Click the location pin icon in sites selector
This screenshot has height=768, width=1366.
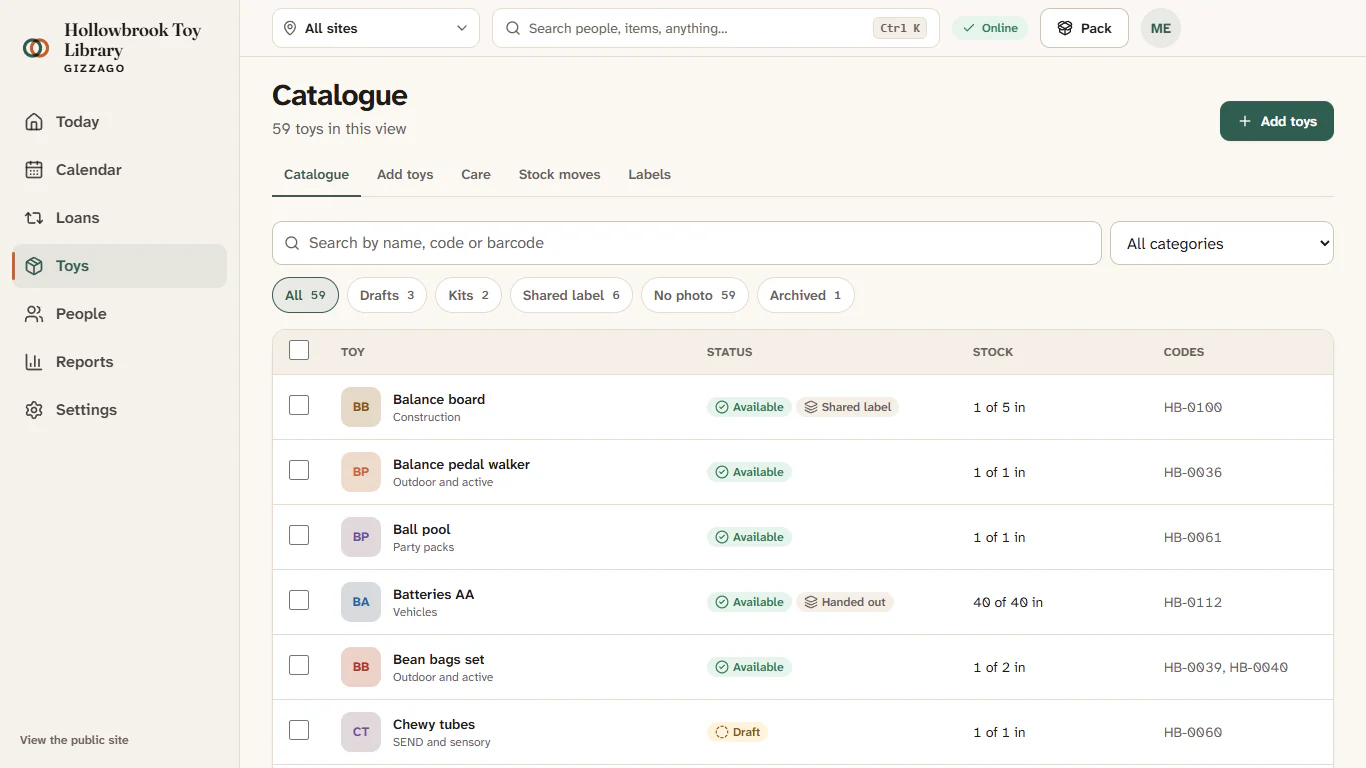[x=290, y=28]
